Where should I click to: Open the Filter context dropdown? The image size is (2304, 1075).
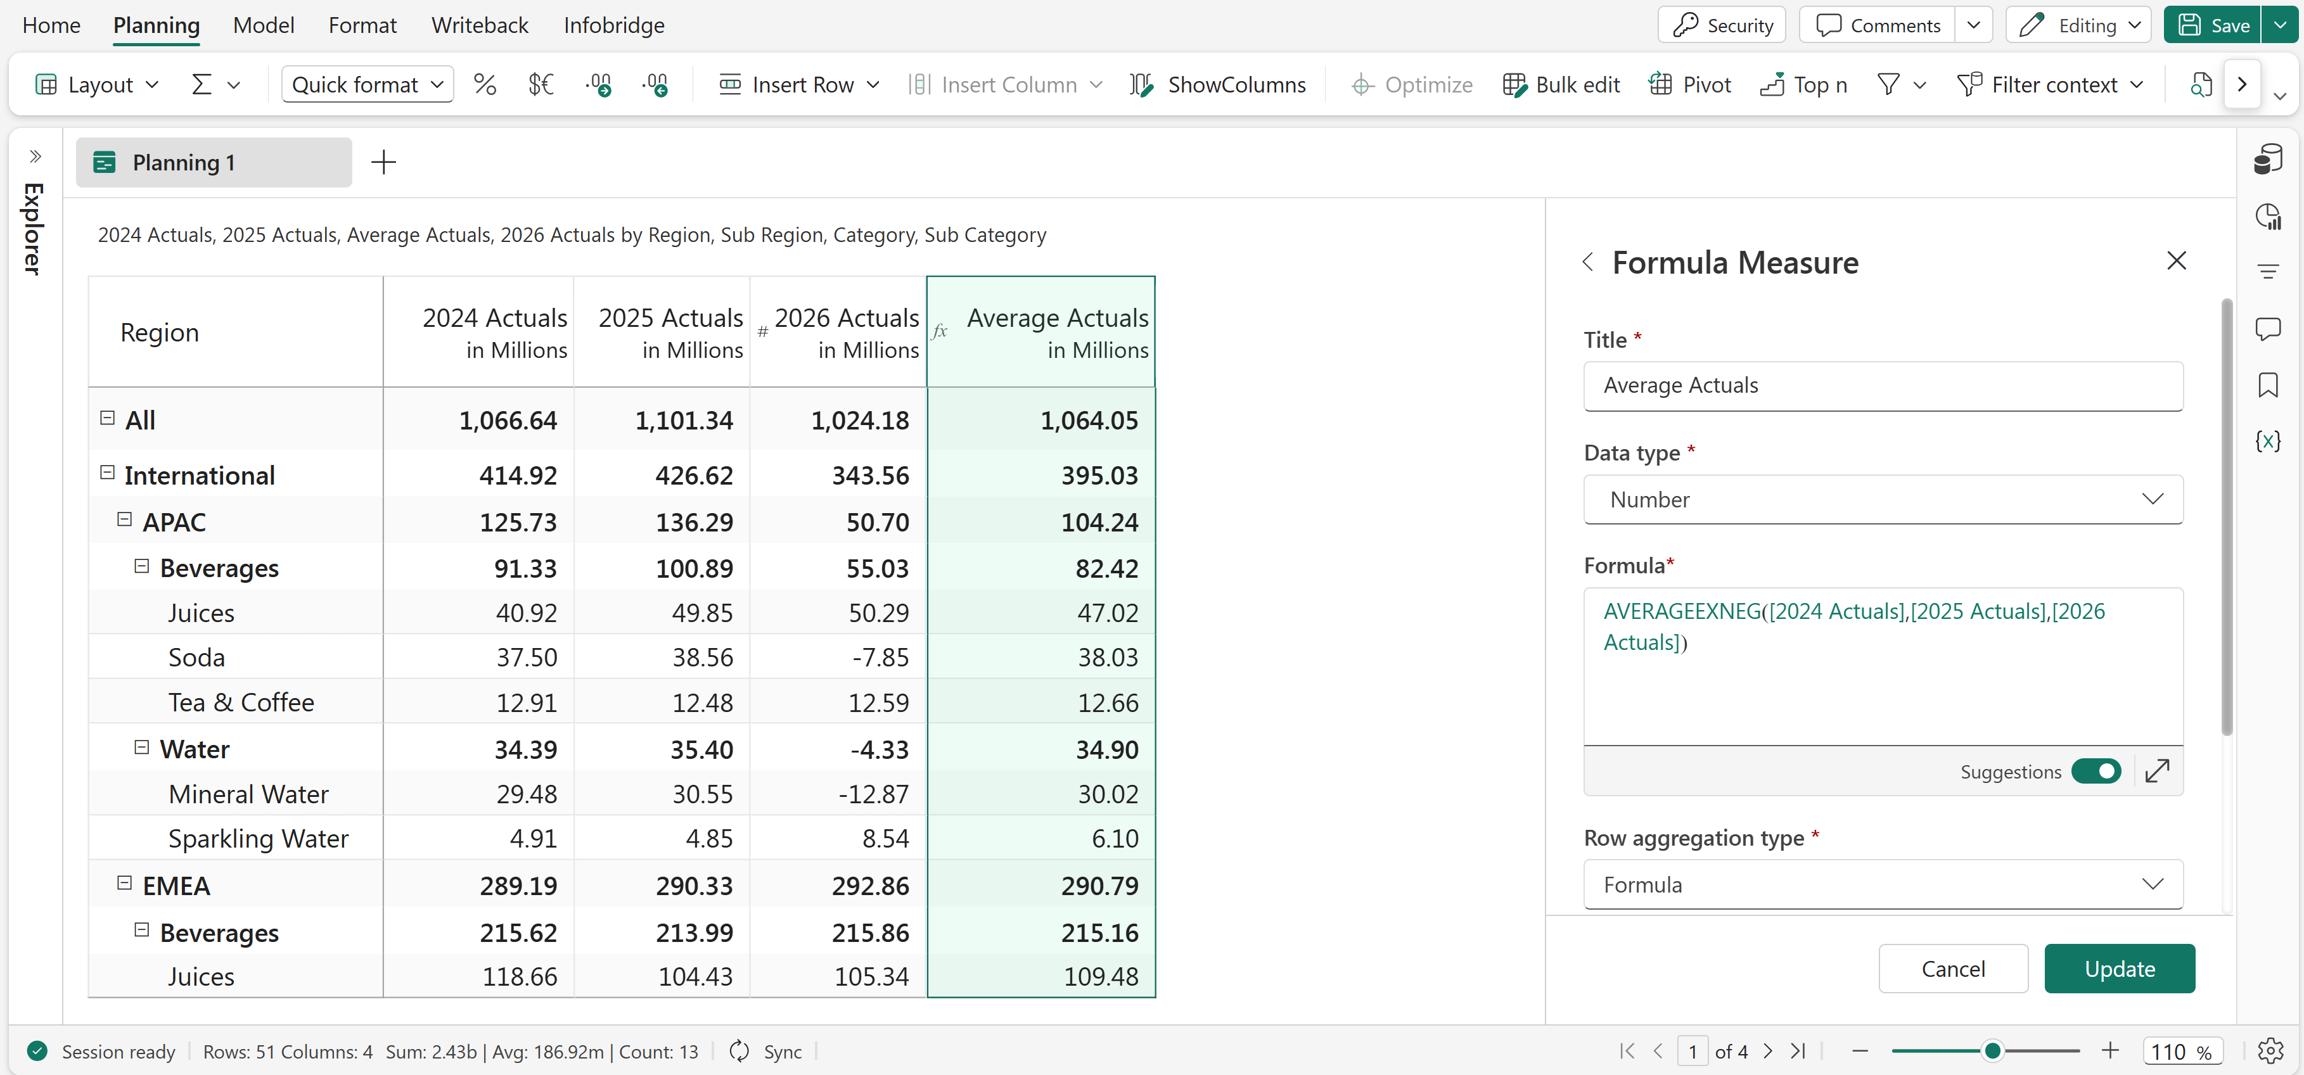[x=2050, y=85]
